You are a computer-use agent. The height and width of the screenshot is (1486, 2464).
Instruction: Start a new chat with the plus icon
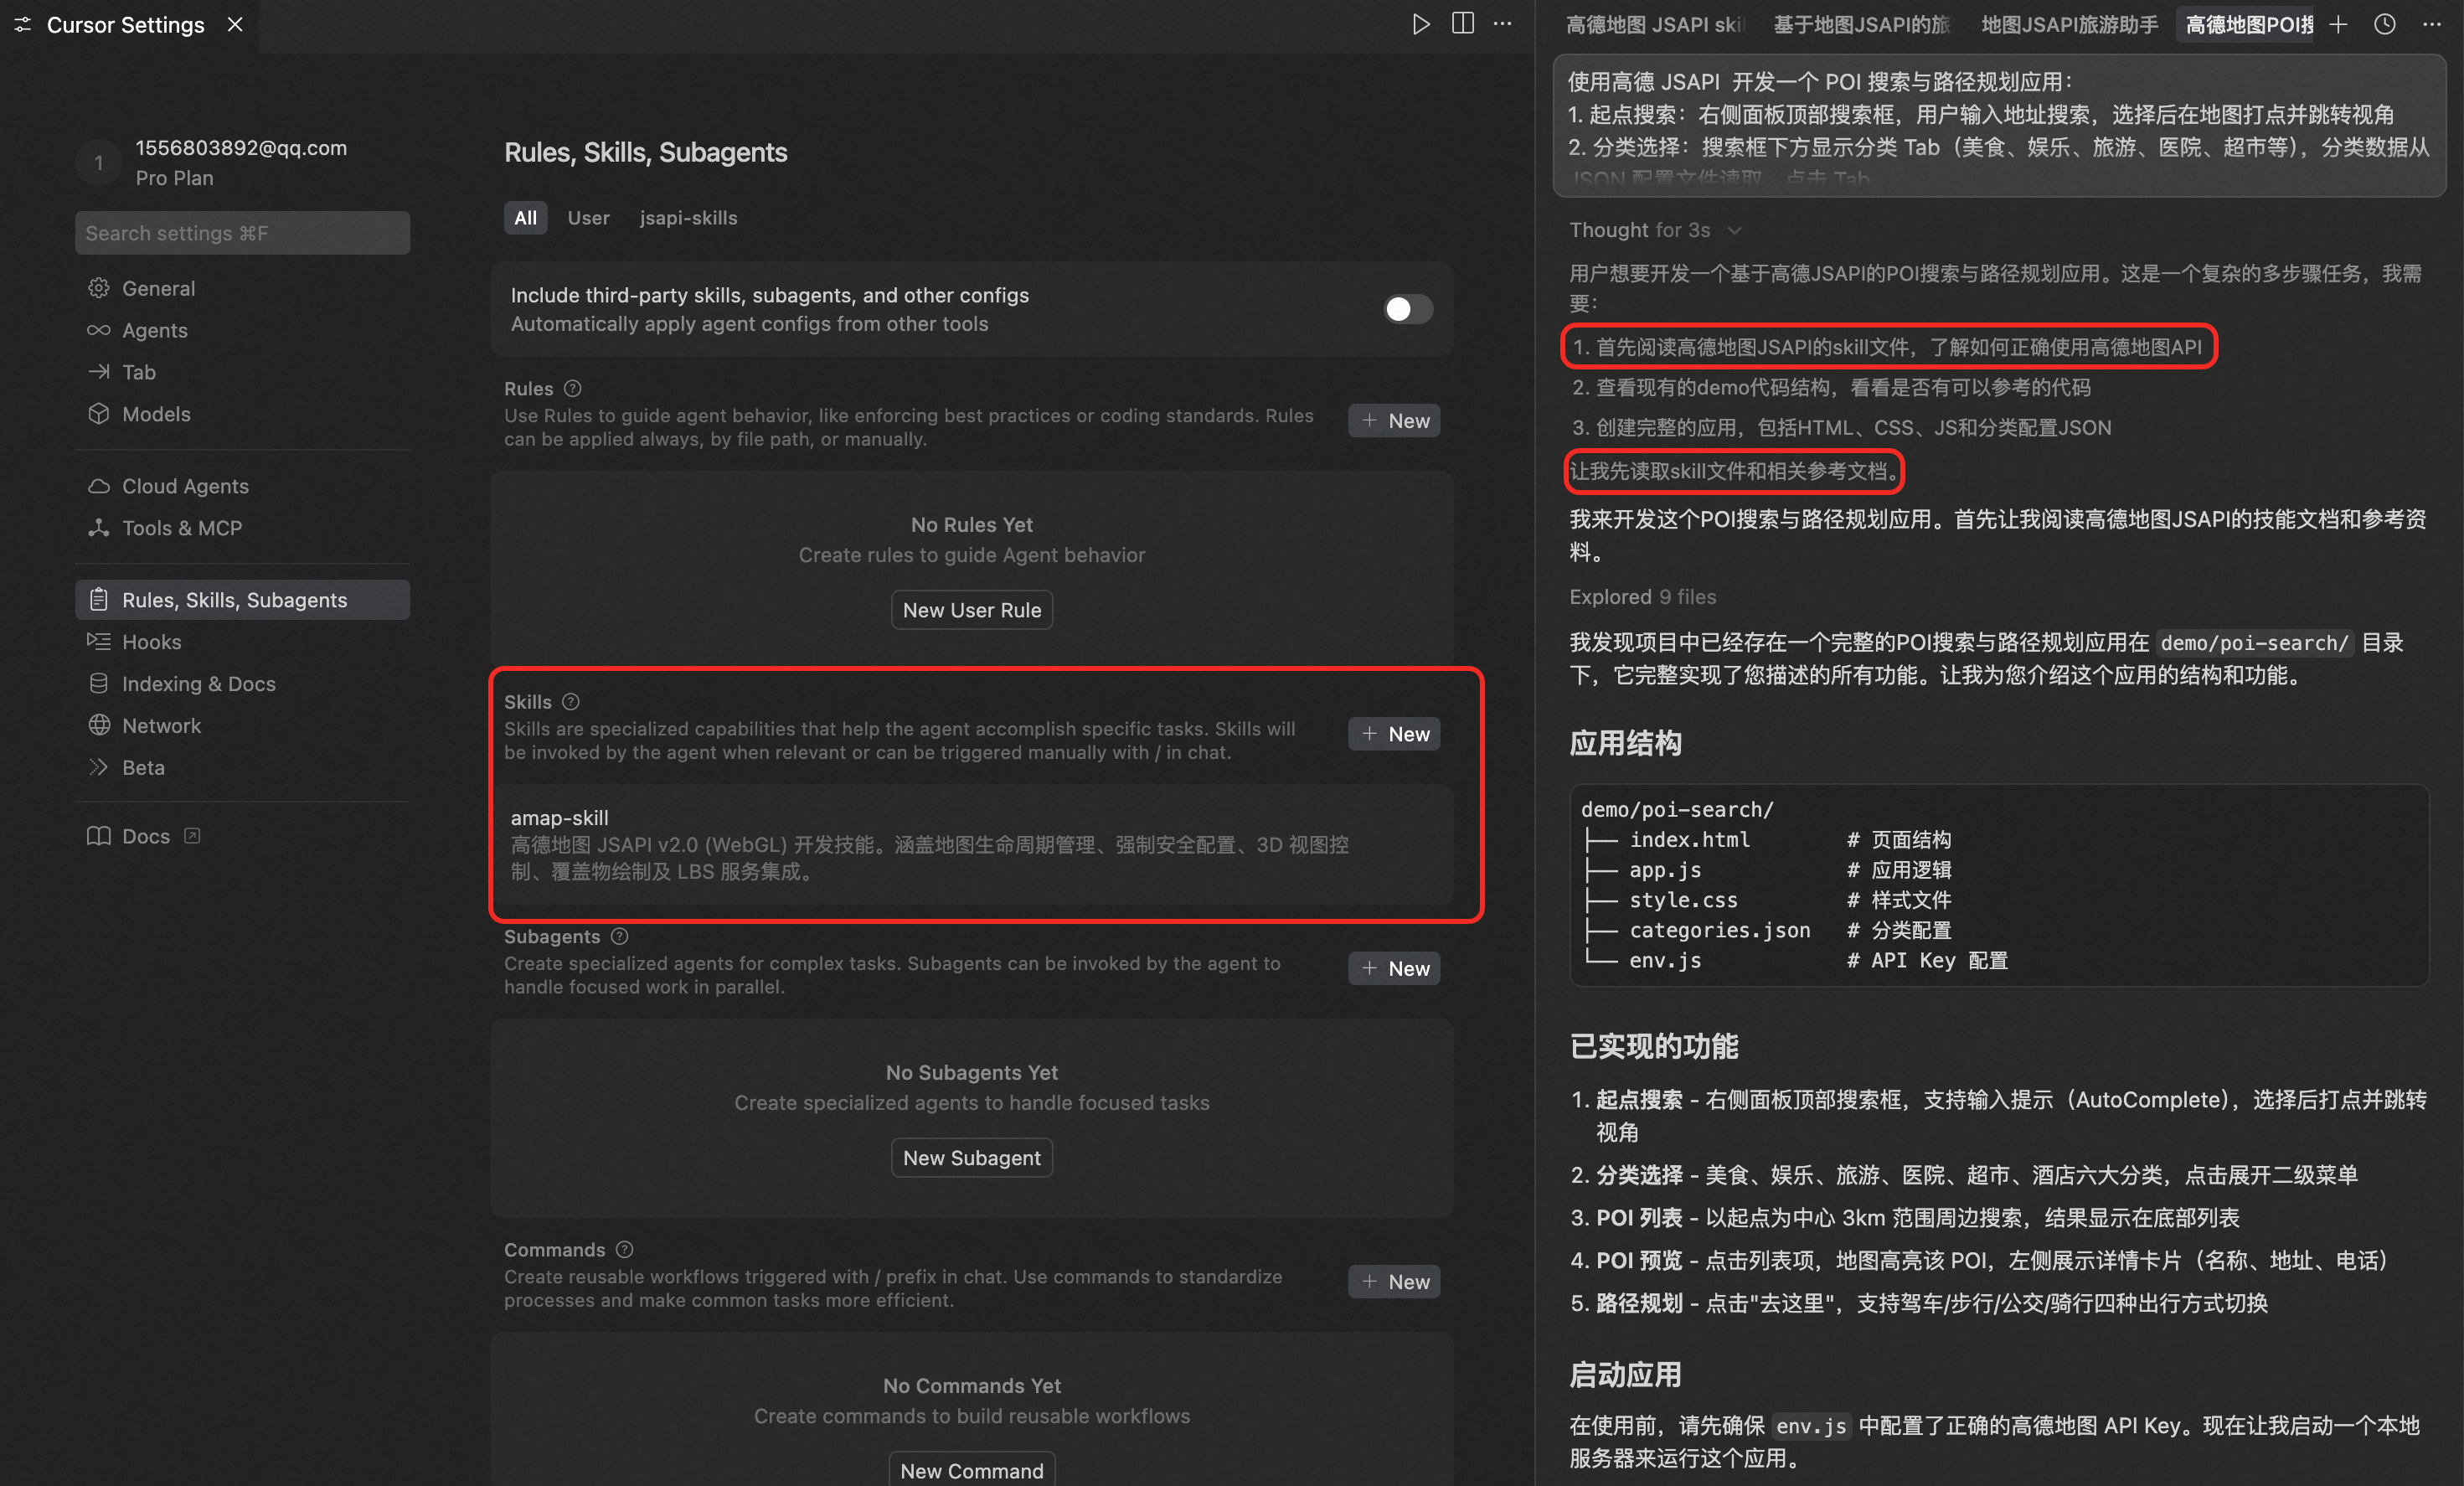point(2338,25)
